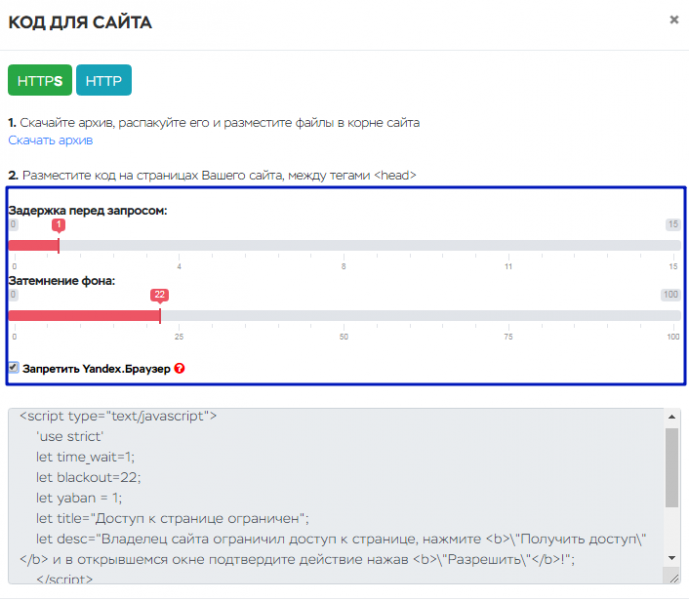Select the HTTPS code variant

[x=40, y=80]
